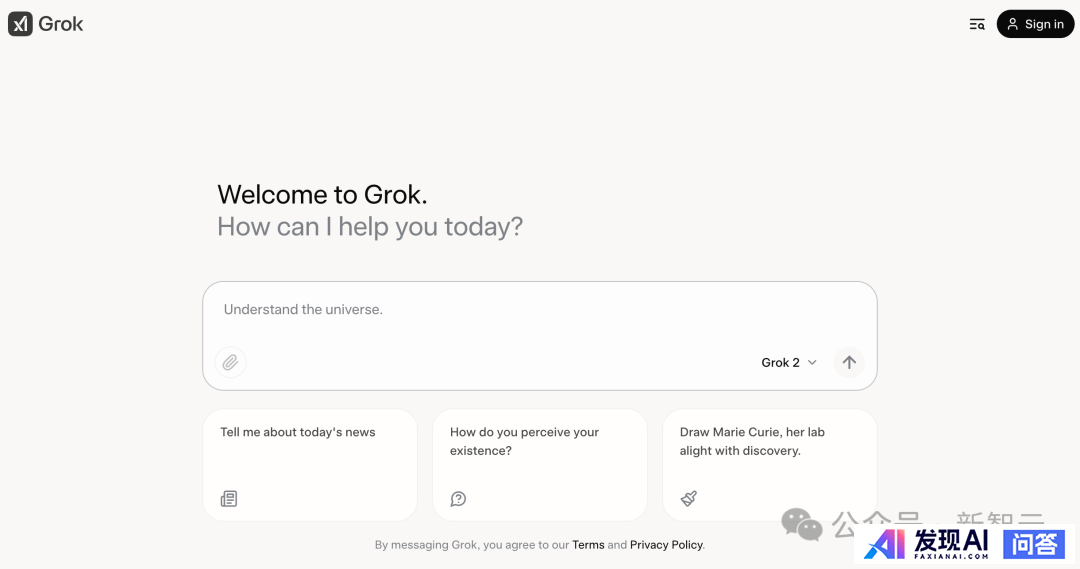Select Tell me about today's news suggestion
1080x569 pixels.
[310, 465]
